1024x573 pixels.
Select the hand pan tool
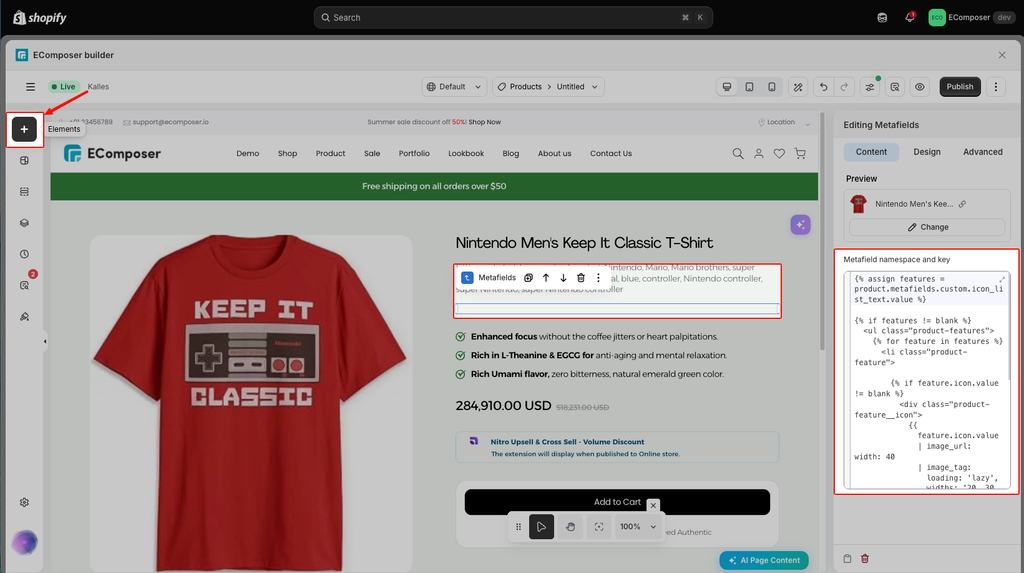tap(570, 527)
